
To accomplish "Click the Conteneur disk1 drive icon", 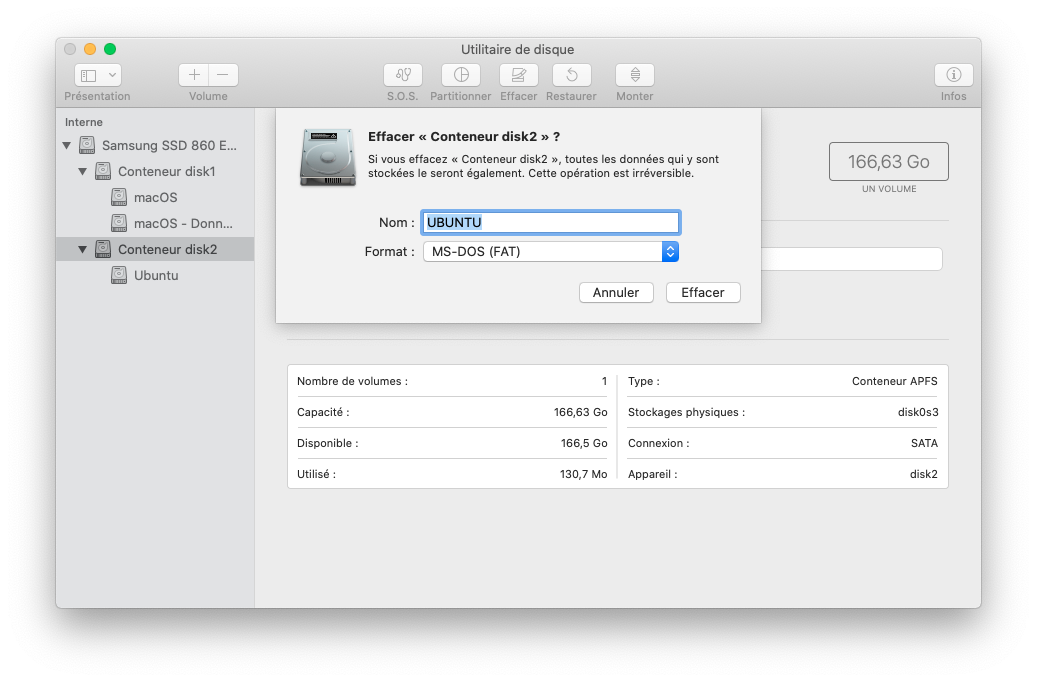I will [x=103, y=171].
